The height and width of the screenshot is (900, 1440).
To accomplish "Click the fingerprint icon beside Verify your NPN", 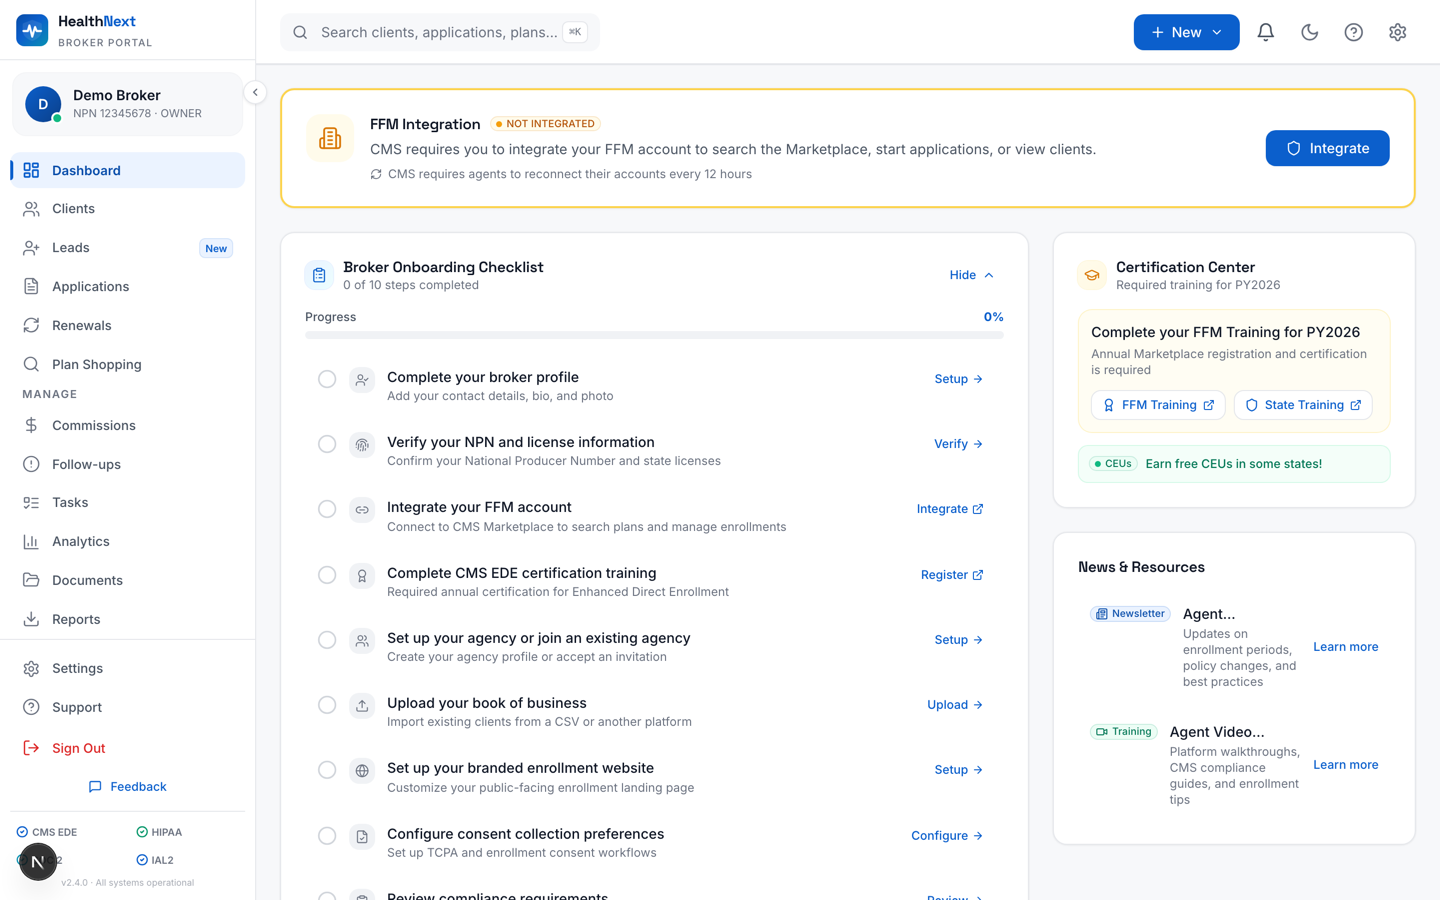I will [x=362, y=444].
